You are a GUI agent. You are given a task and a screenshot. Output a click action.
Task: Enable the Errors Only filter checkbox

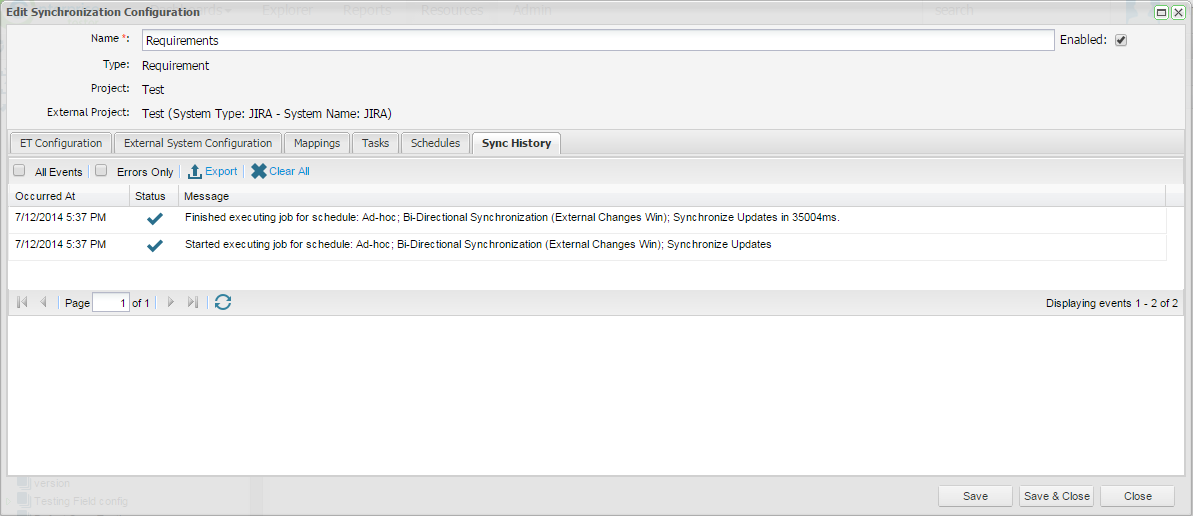[x=101, y=171]
